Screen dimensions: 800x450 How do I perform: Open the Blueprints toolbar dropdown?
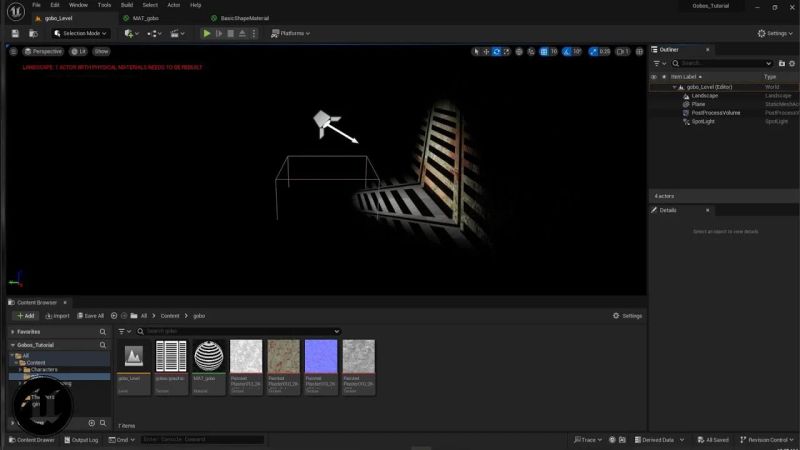[x=154, y=34]
